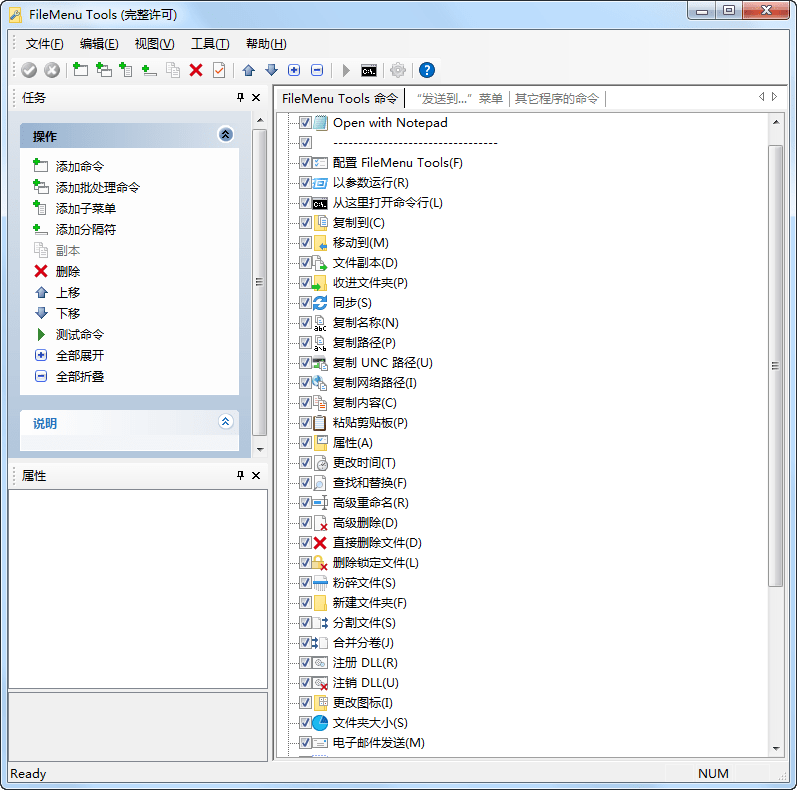Click the 删除锁定文件(L) lock icon
Image resolution: width=797 pixels, height=790 pixels.
(x=320, y=563)
